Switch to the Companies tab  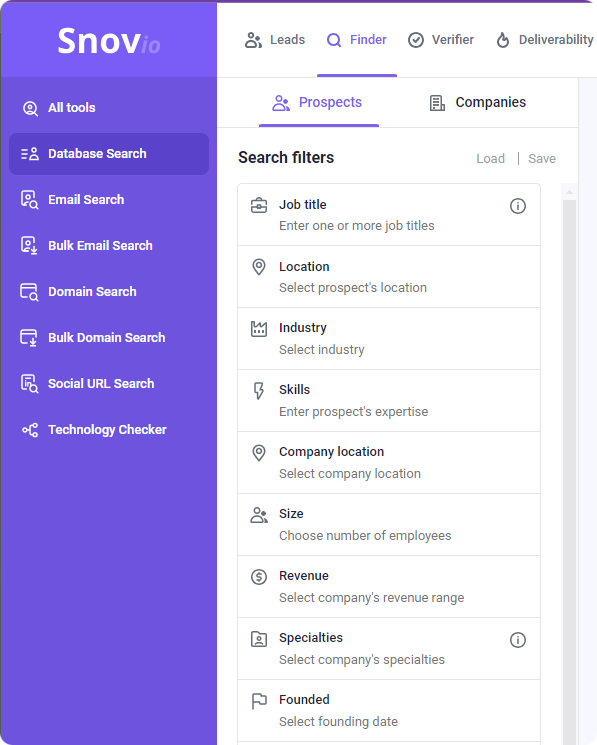coord(478,103)
